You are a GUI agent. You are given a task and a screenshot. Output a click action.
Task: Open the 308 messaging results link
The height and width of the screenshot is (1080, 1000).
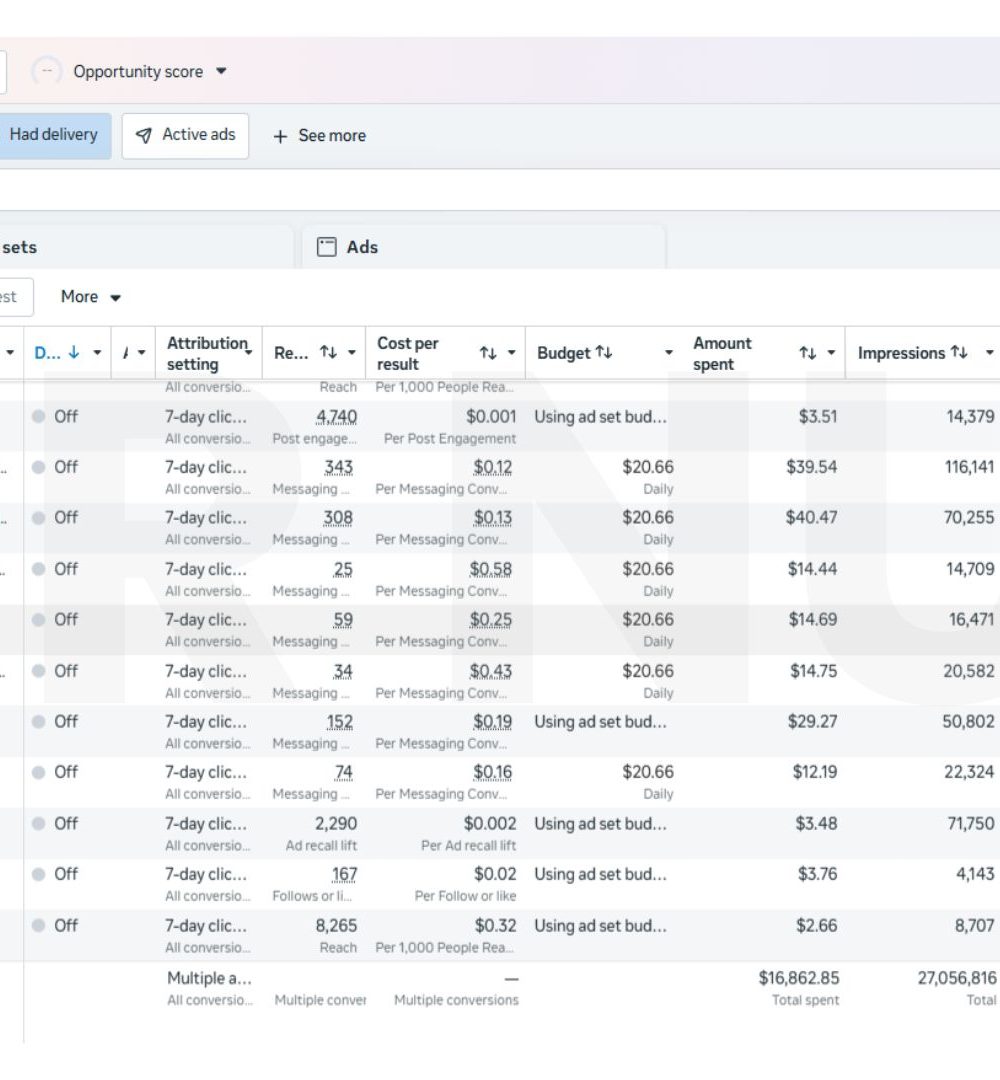338,518
